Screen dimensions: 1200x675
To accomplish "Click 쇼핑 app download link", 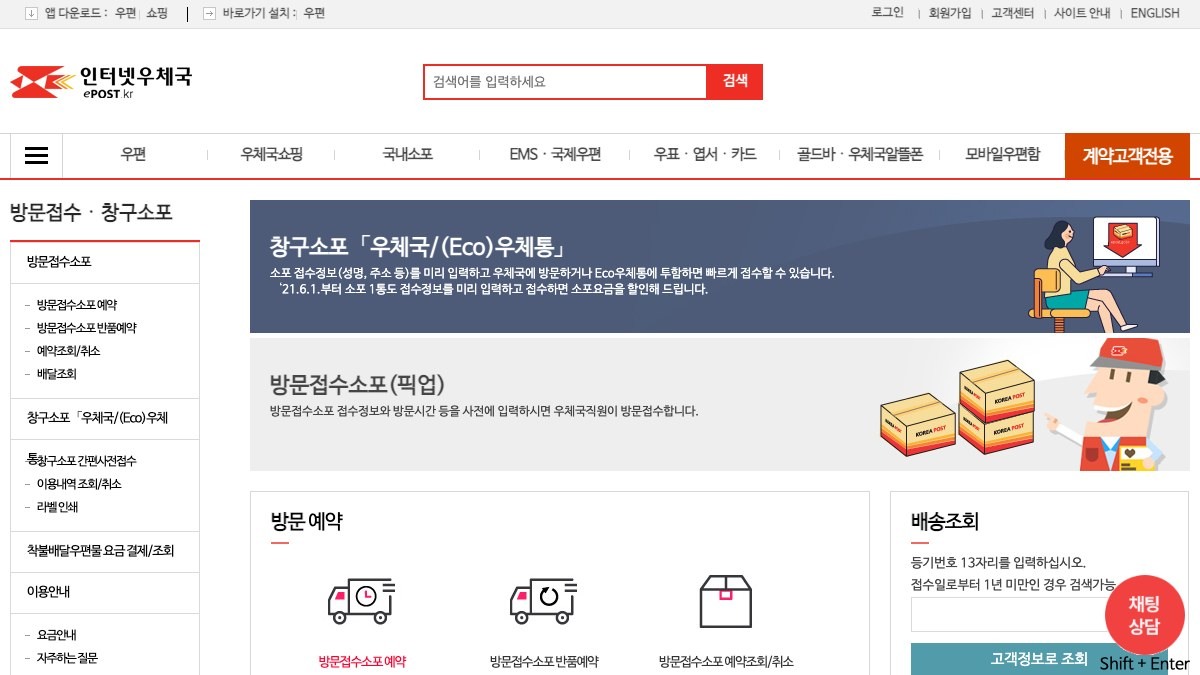I will pos(157,13).
